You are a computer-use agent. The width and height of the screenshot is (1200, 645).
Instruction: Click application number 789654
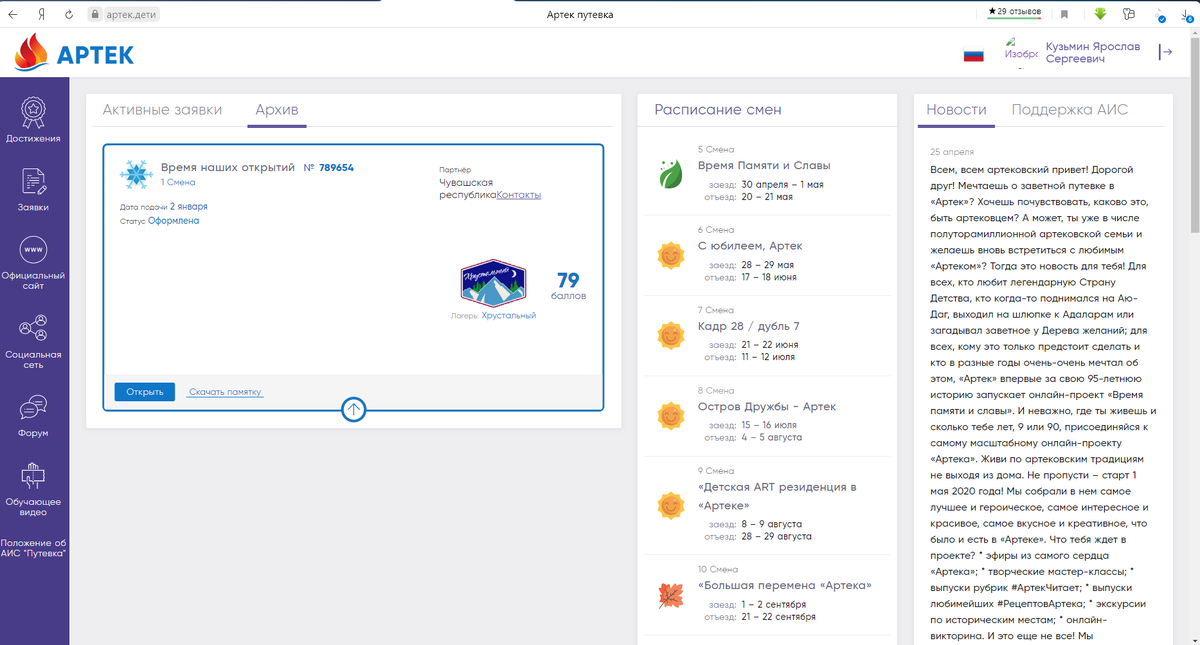point(336,167)
